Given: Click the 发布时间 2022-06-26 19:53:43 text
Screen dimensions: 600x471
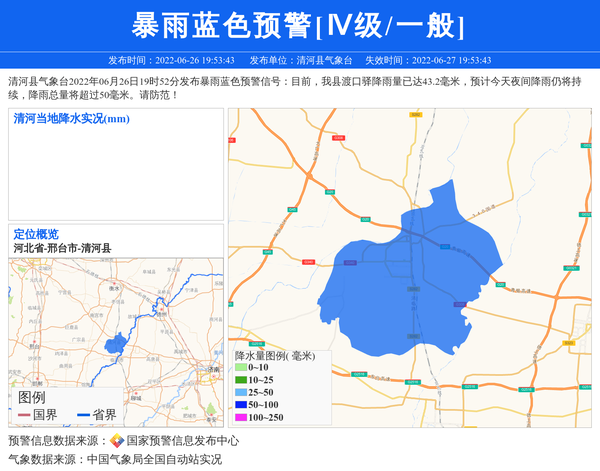Looking at the screenshot, I should point(171,60).
